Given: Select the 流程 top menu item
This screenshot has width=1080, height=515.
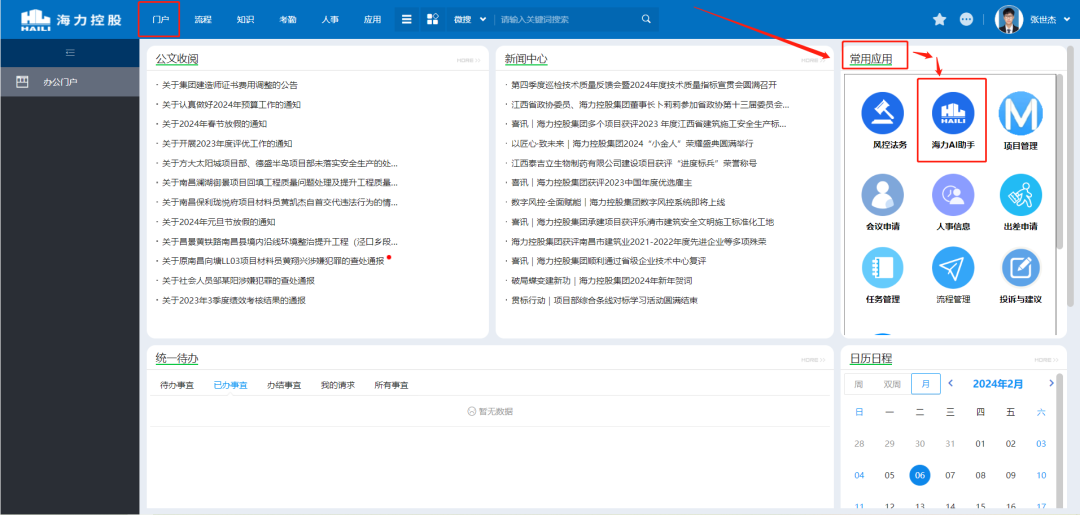Looking at the screenshot, I should (202, 19).
